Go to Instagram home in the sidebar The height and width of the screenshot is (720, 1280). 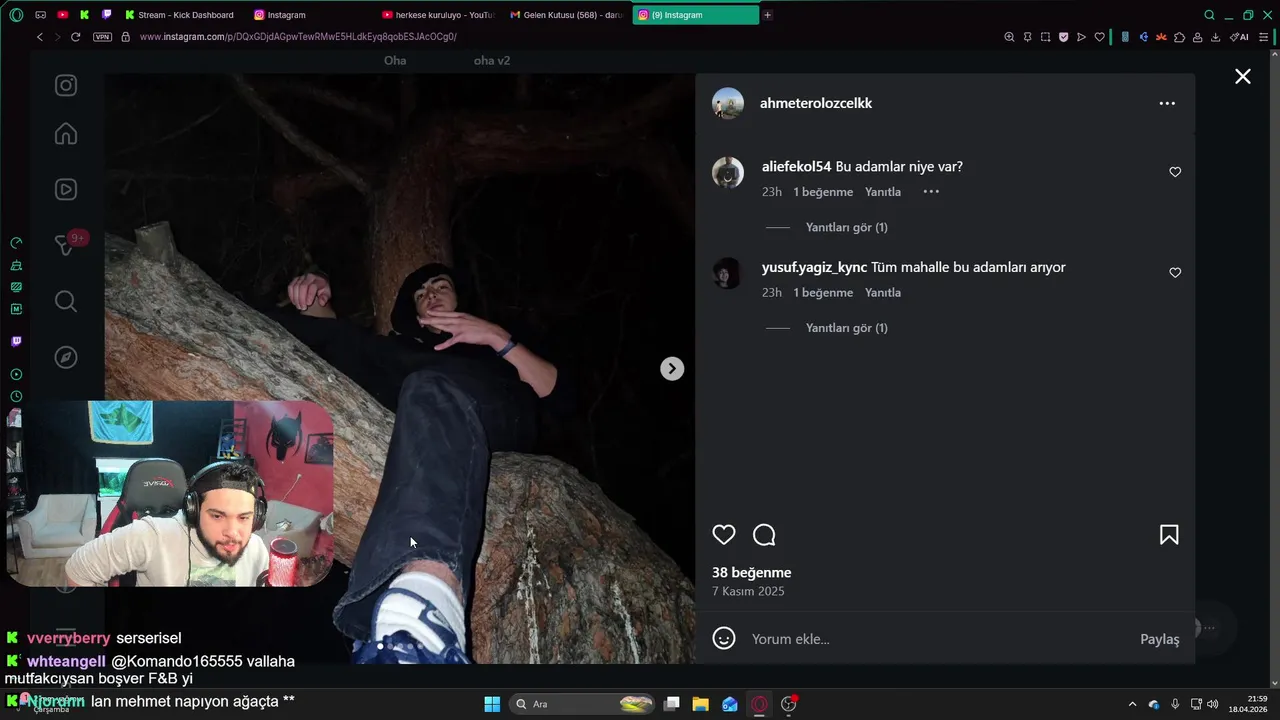point(66,133)
